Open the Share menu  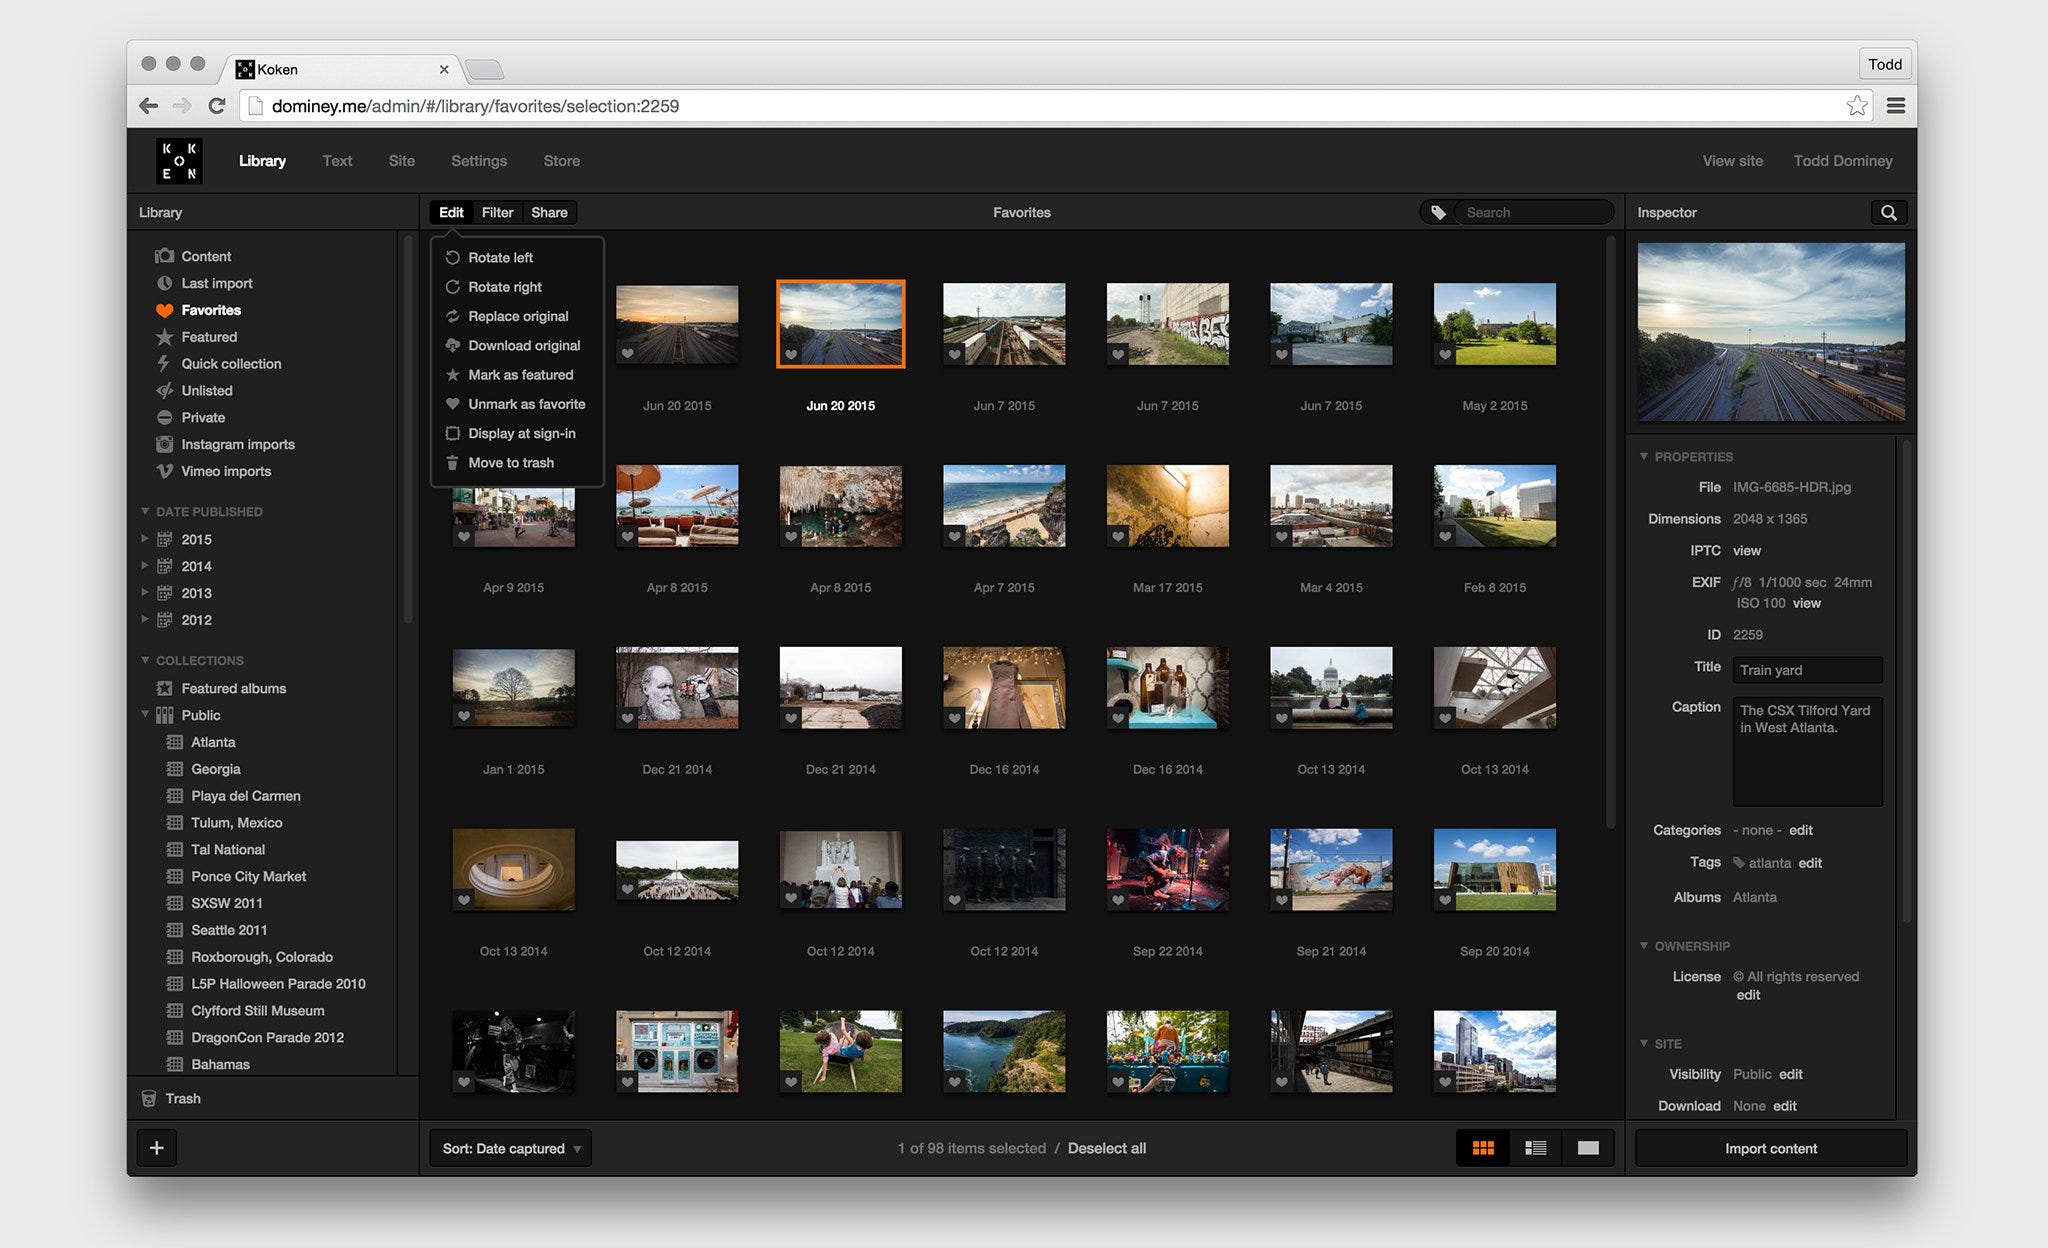click(x=549, y=212)
